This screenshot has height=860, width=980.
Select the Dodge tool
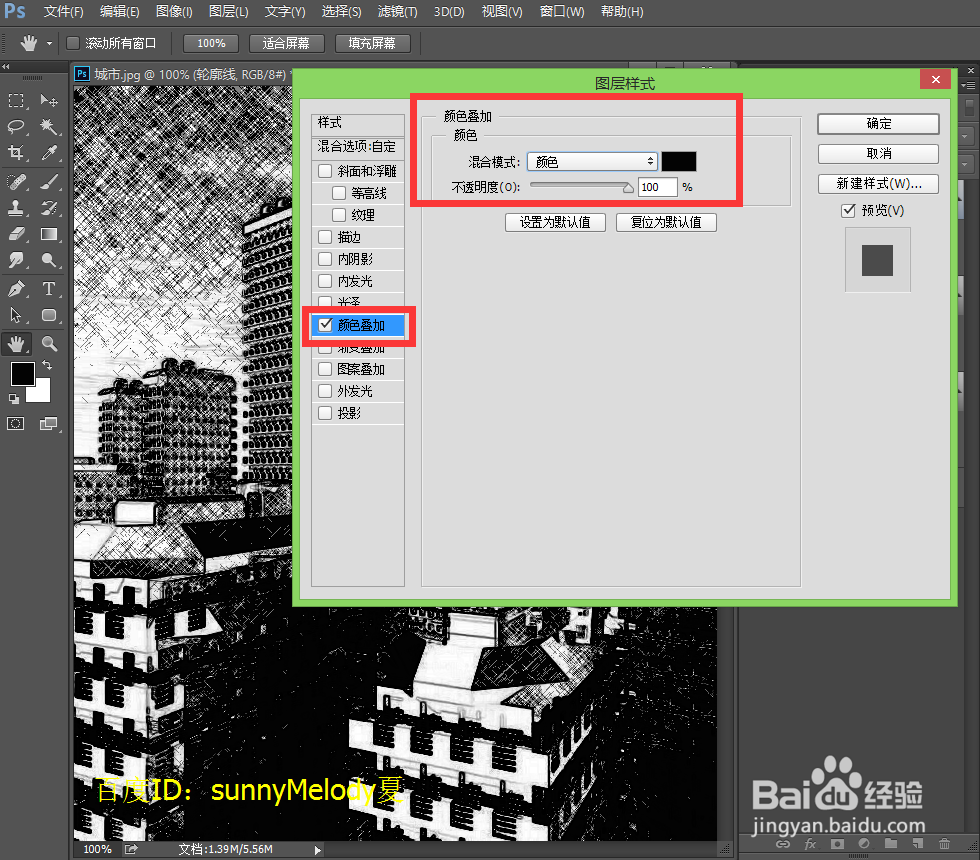coord(49,259)
